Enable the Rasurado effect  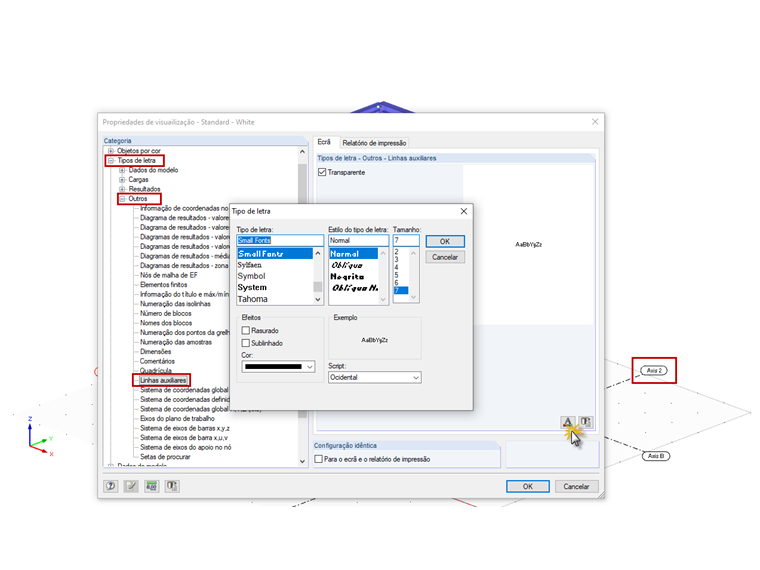click(246, 331)
